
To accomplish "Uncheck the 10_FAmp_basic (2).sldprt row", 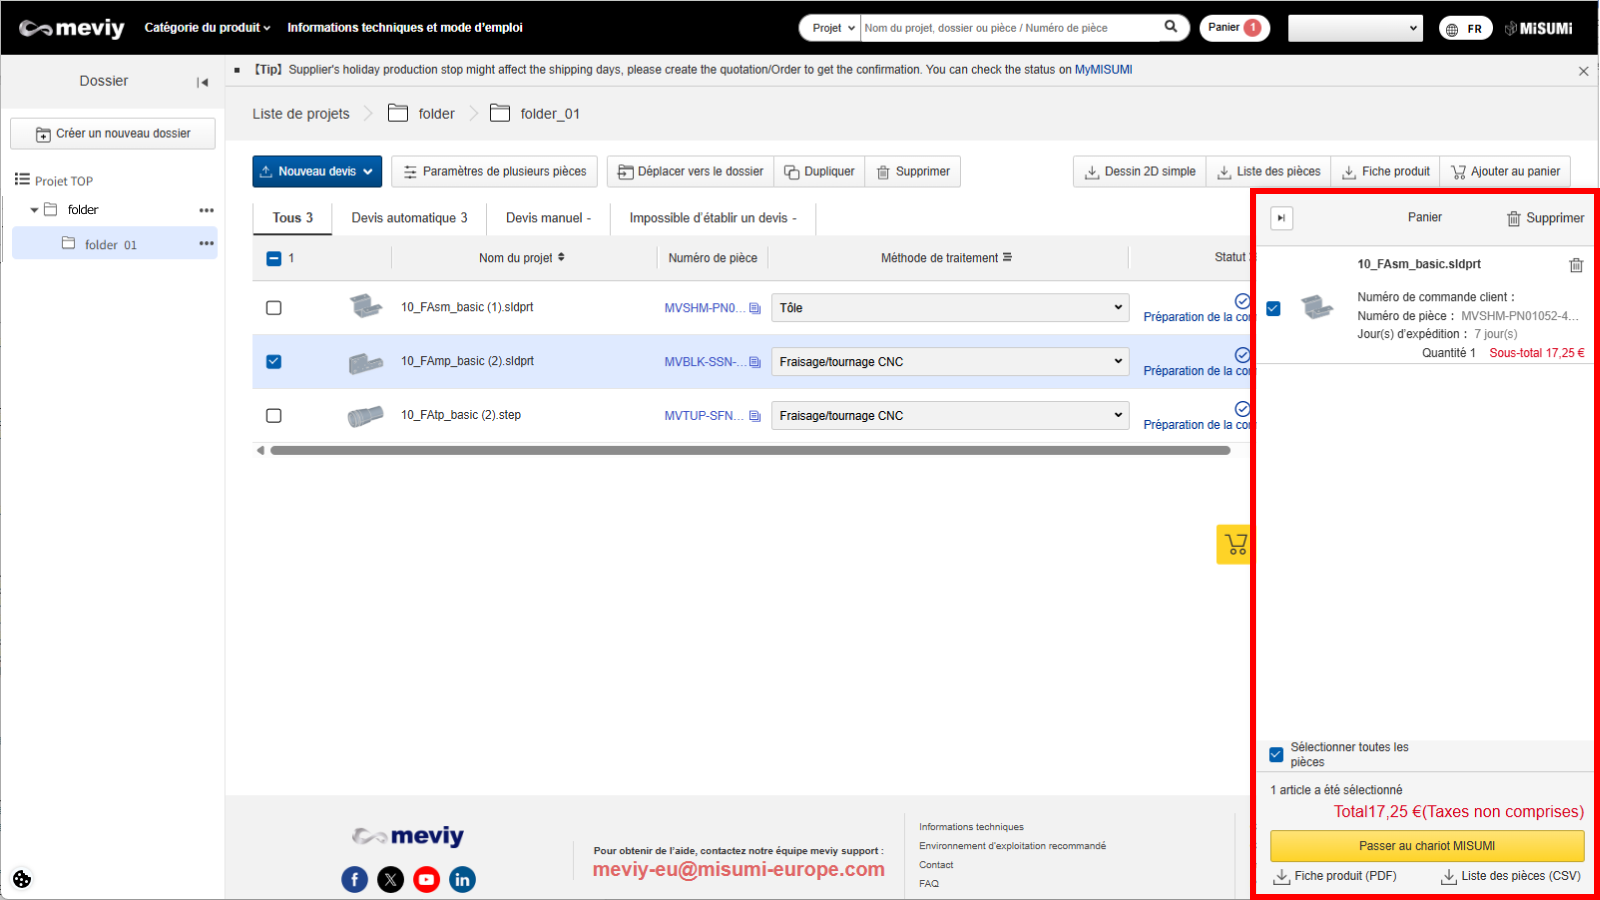I will (x=274, y=362).
